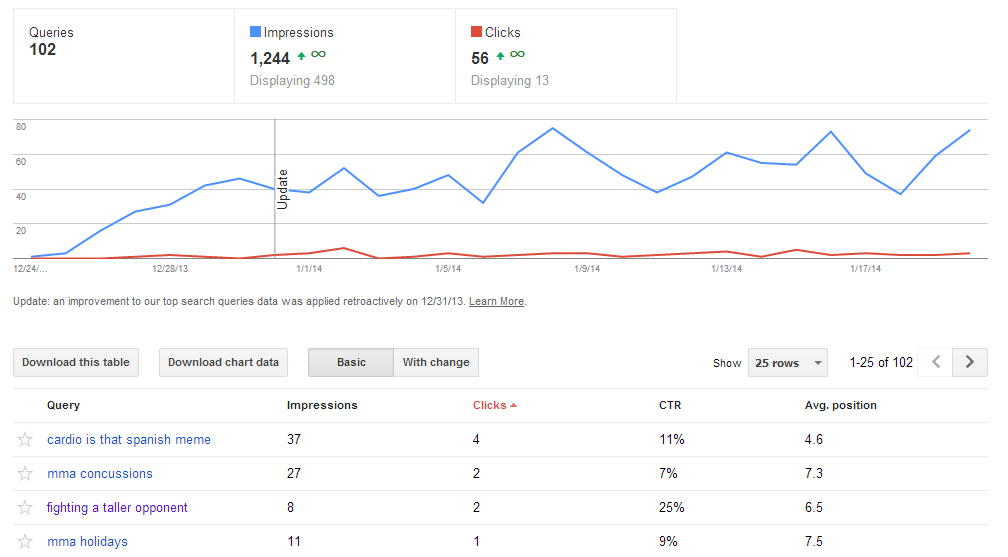Switch to With change view

click(x=436, y=362)
